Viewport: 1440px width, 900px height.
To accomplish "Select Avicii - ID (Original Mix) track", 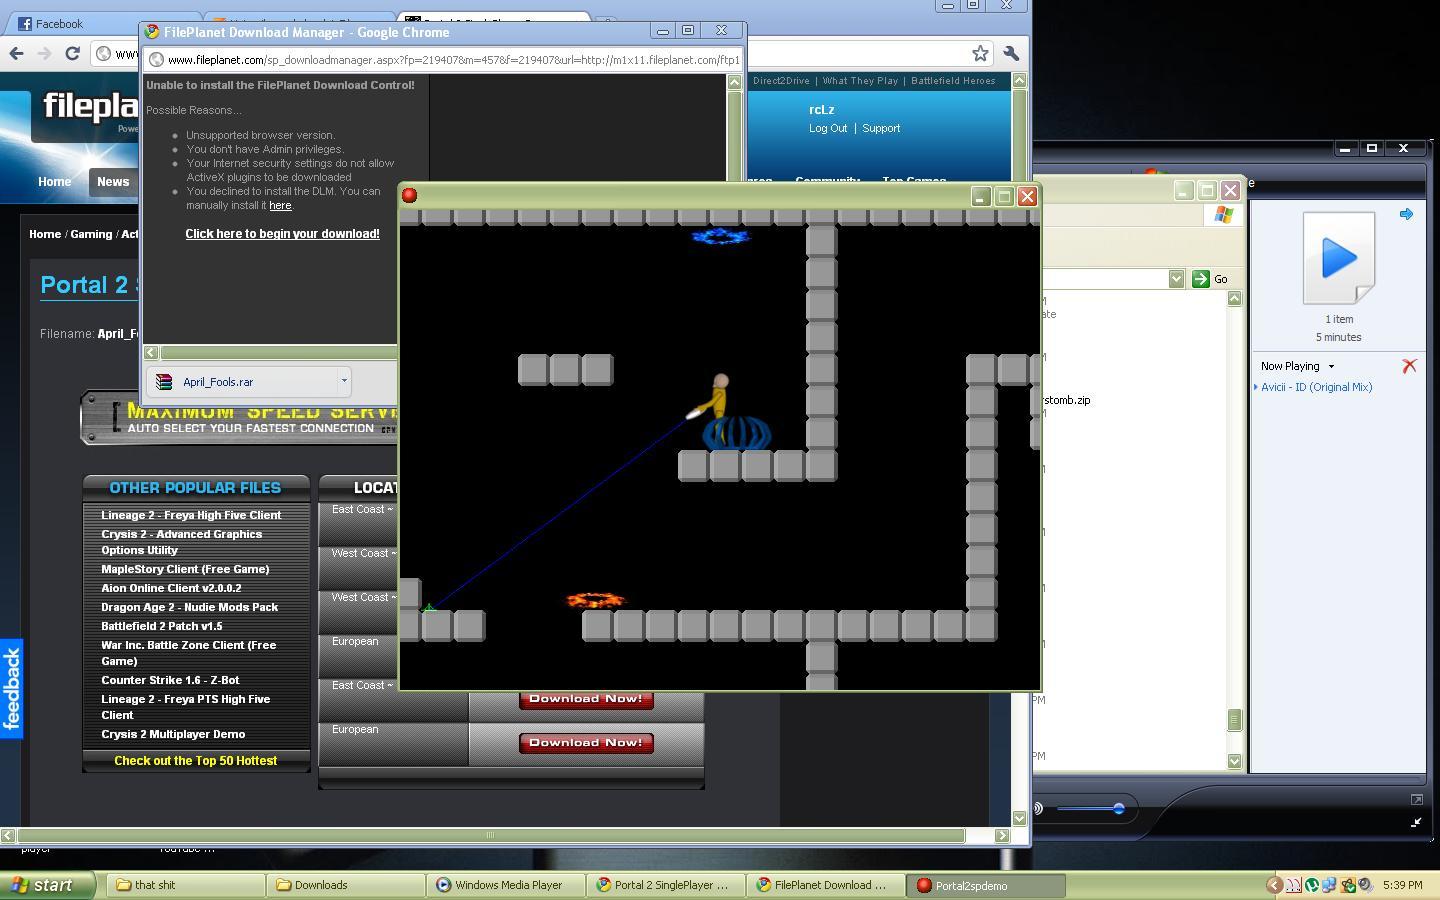I will pyautogui.click(x=1316, y=387).
